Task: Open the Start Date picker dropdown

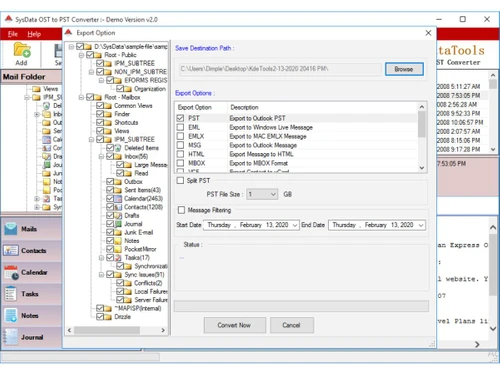Action: (x=295, y=225)
